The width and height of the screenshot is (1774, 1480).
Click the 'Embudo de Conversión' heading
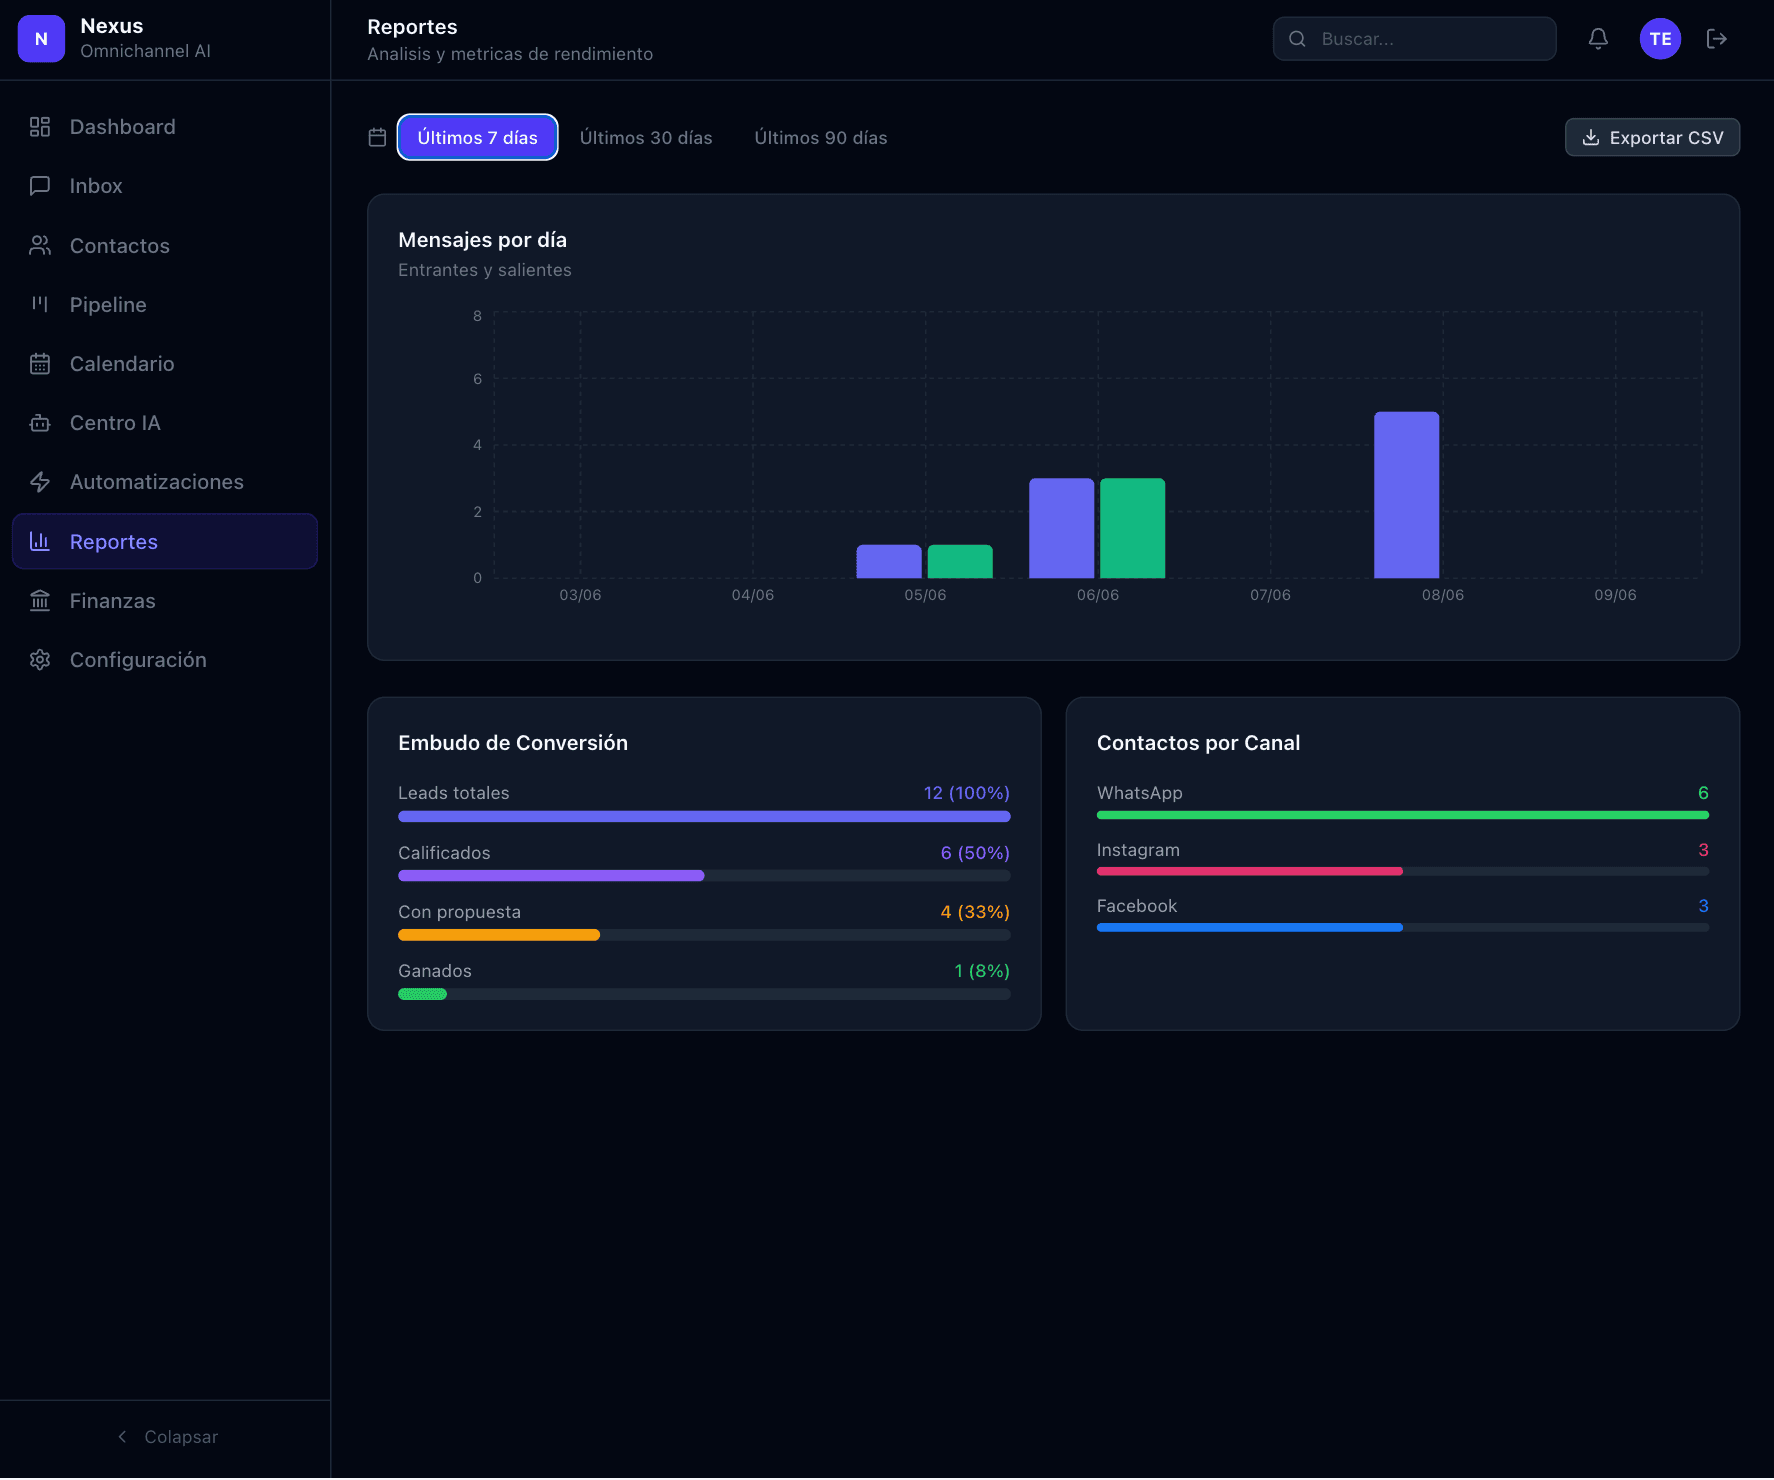(513, 743)
